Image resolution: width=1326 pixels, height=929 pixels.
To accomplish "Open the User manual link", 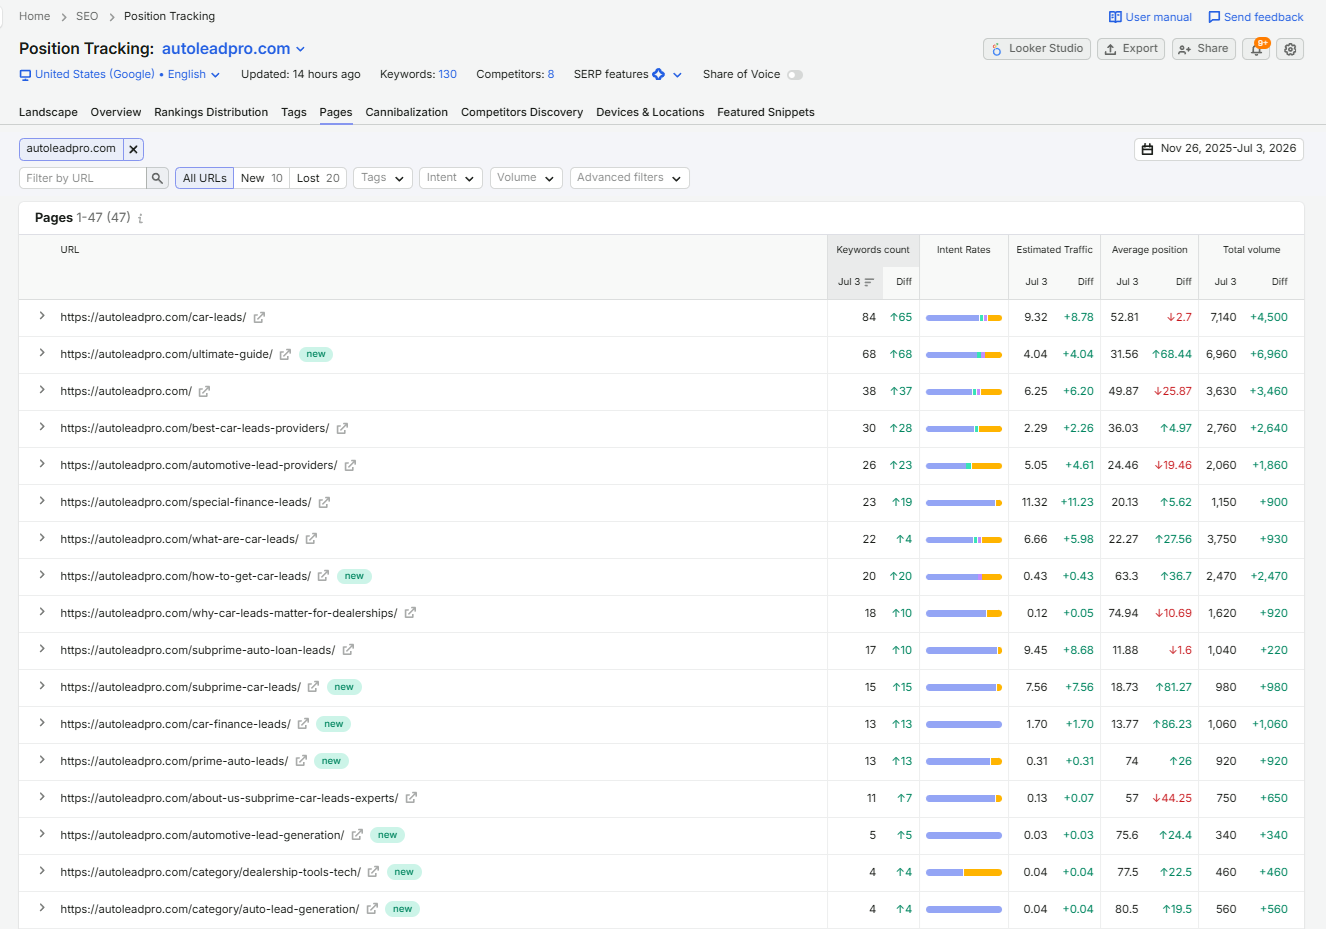I will click(x=1150, y=17).
